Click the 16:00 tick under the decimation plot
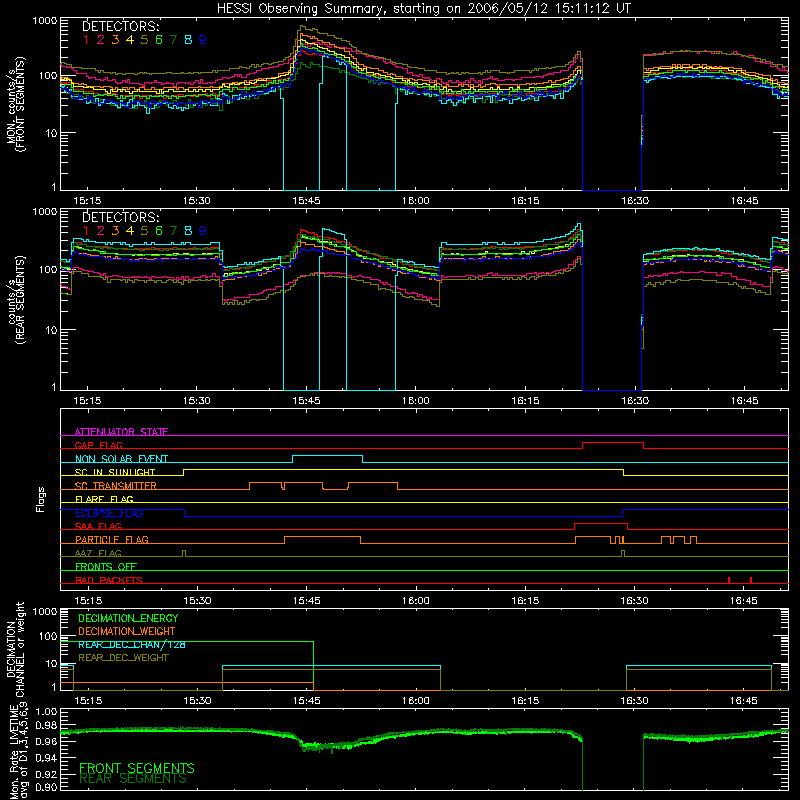Image resolution: width=800 pixels, height=800 pixels. point(416,701)
